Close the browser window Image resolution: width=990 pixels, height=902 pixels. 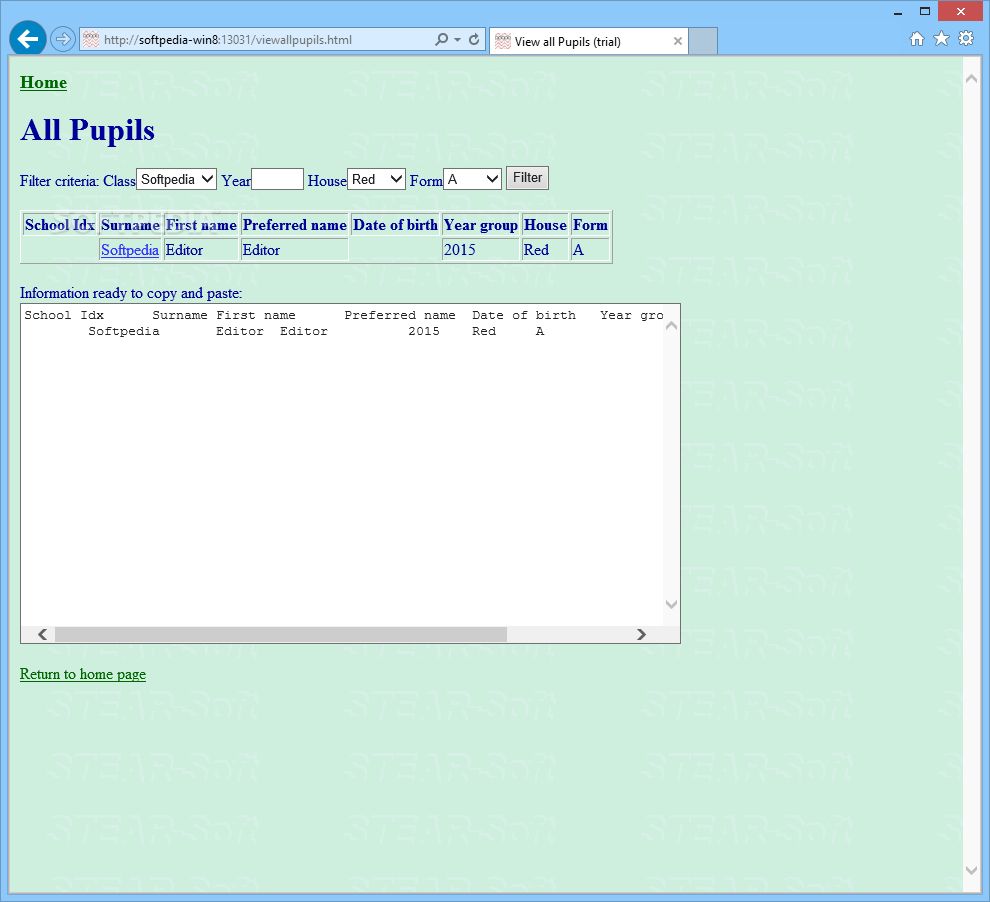[x=960, y=11]
